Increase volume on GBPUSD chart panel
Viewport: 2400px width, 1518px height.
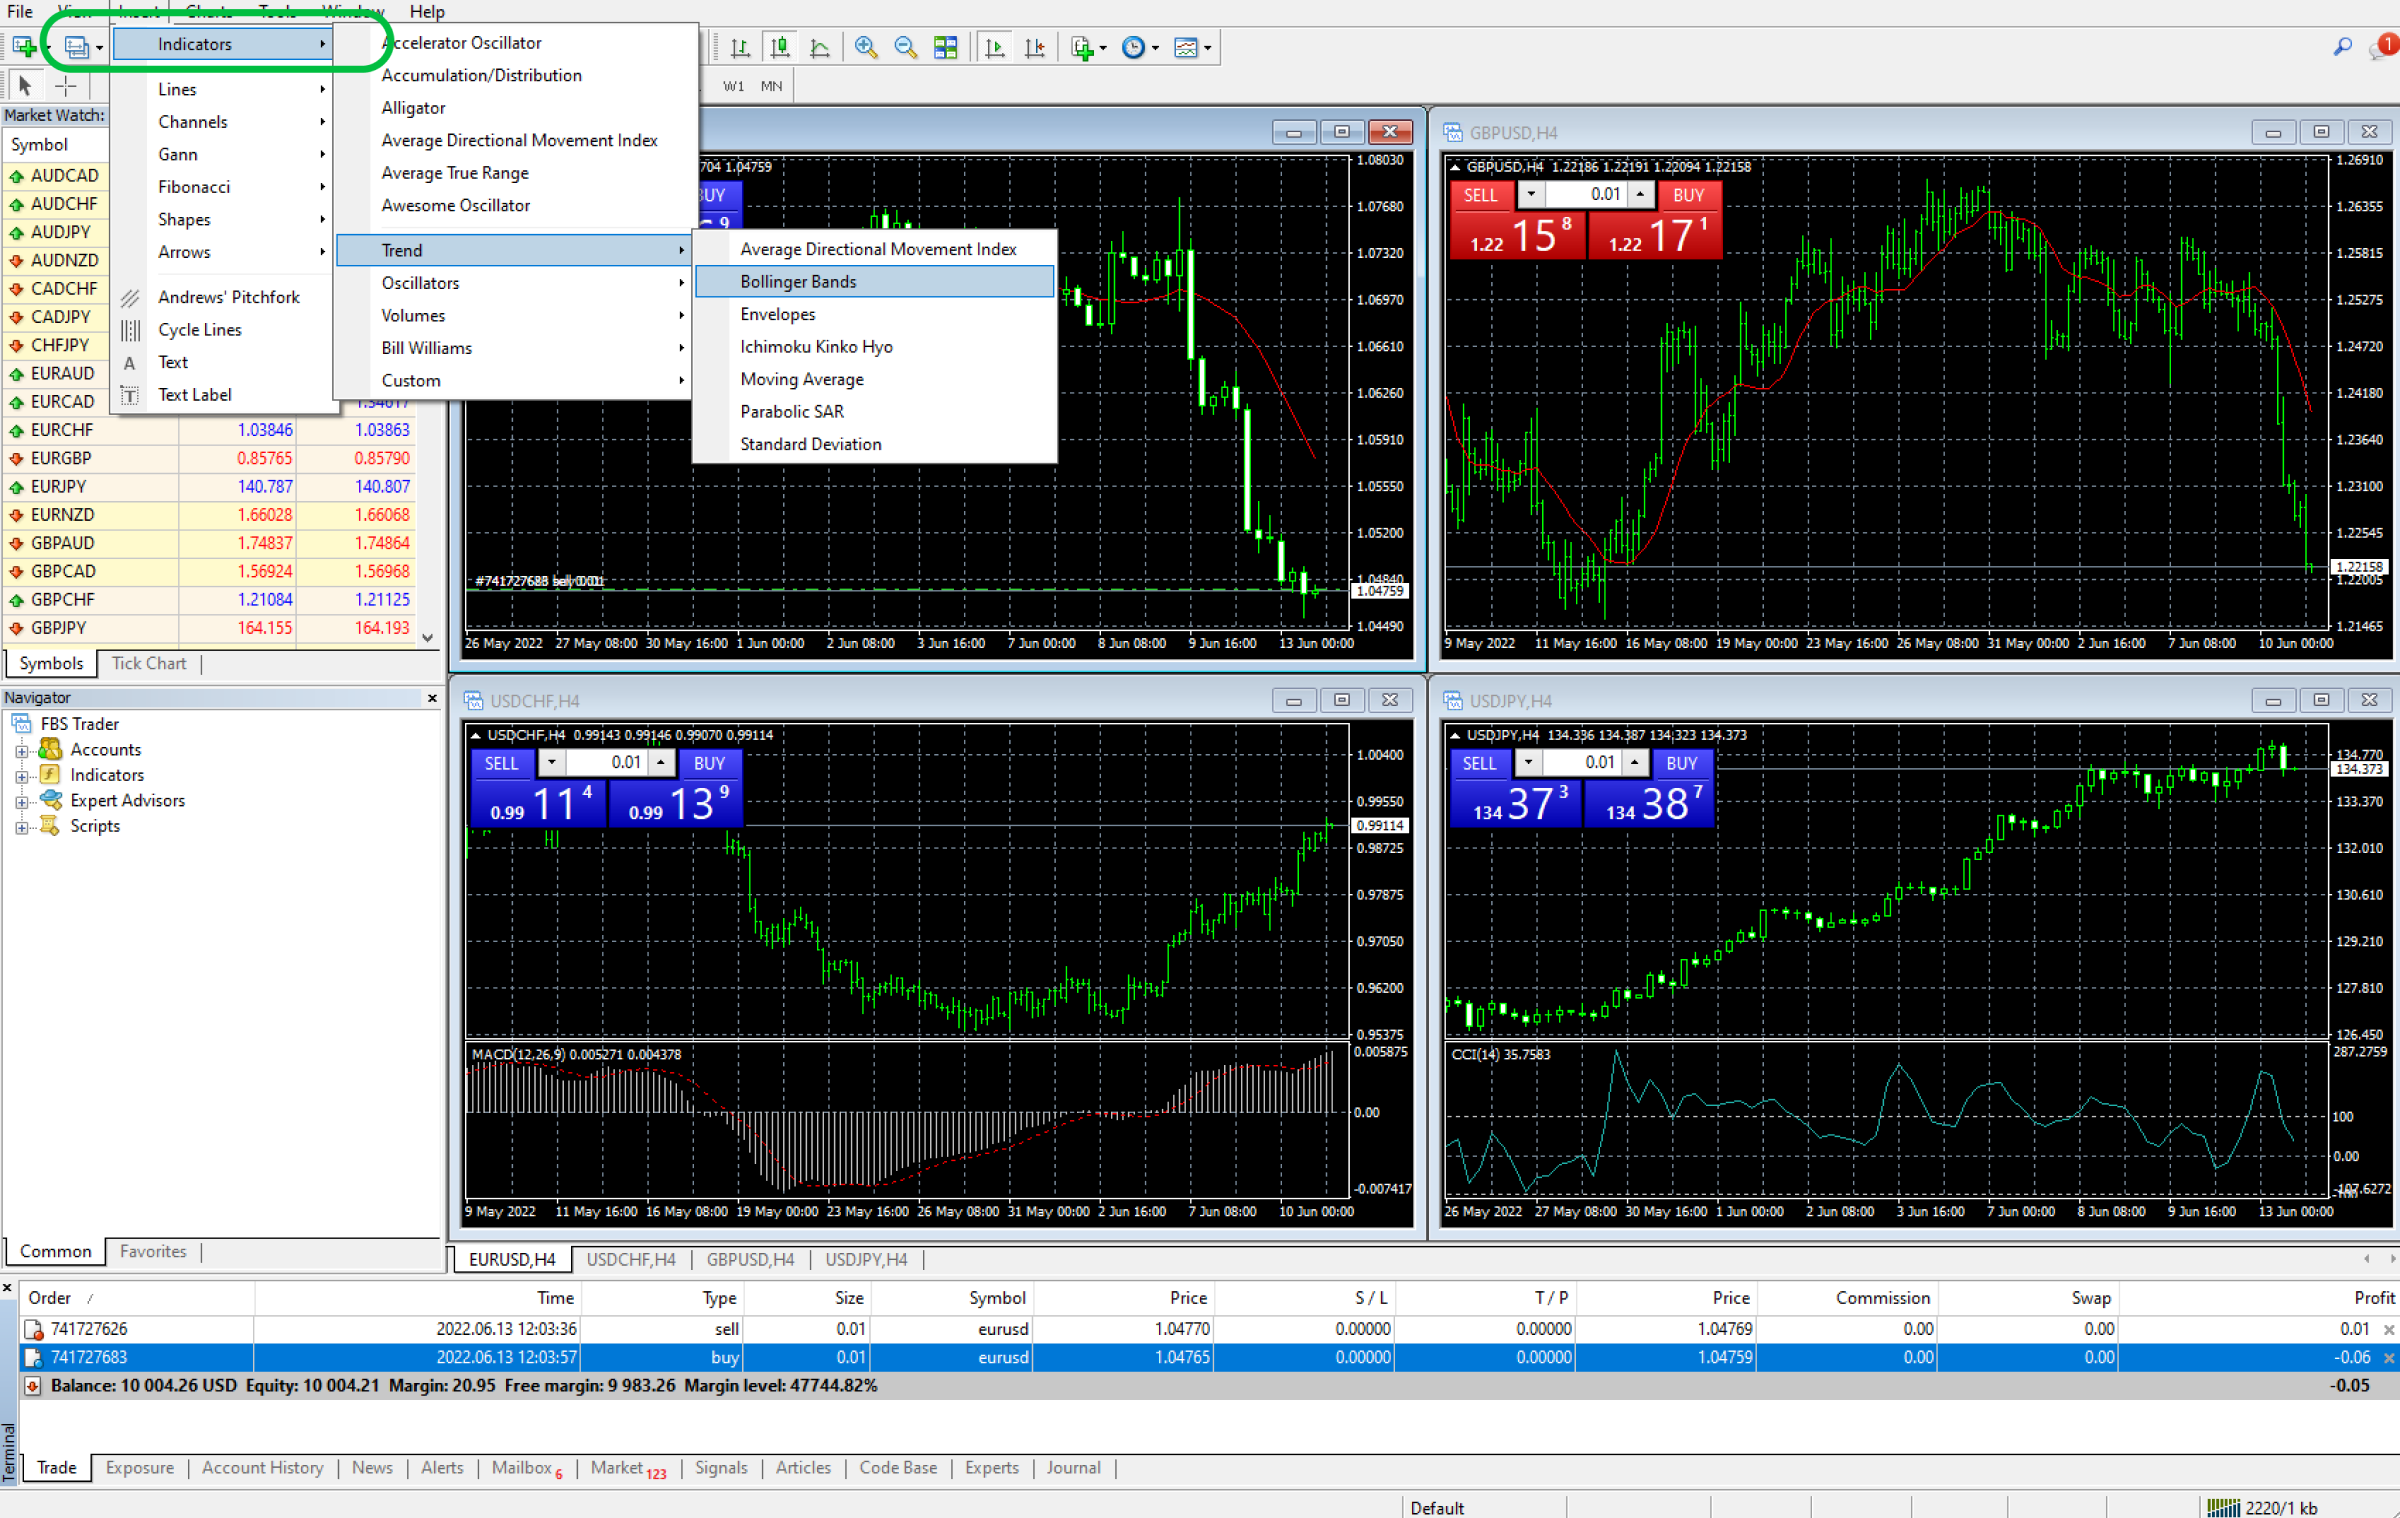point(1640,194)
